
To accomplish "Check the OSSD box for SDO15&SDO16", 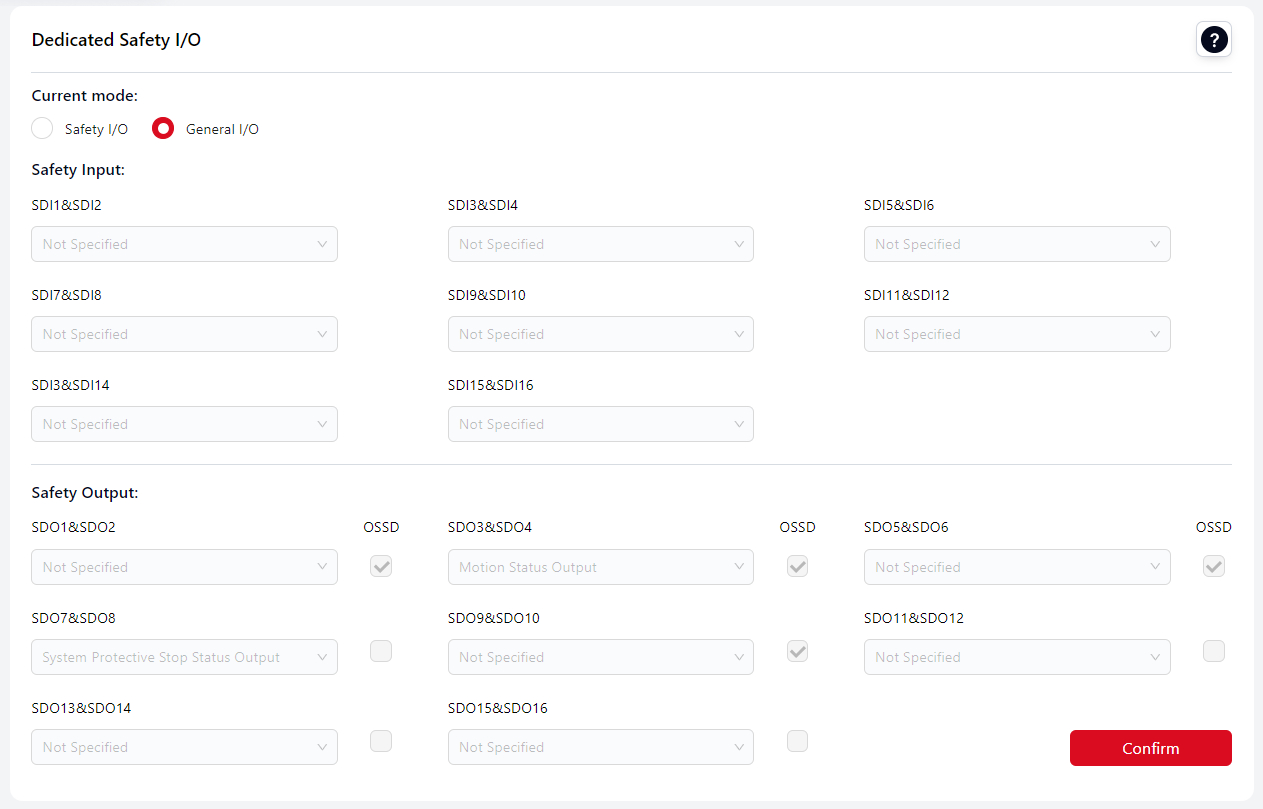I will (x=797, y=741).
